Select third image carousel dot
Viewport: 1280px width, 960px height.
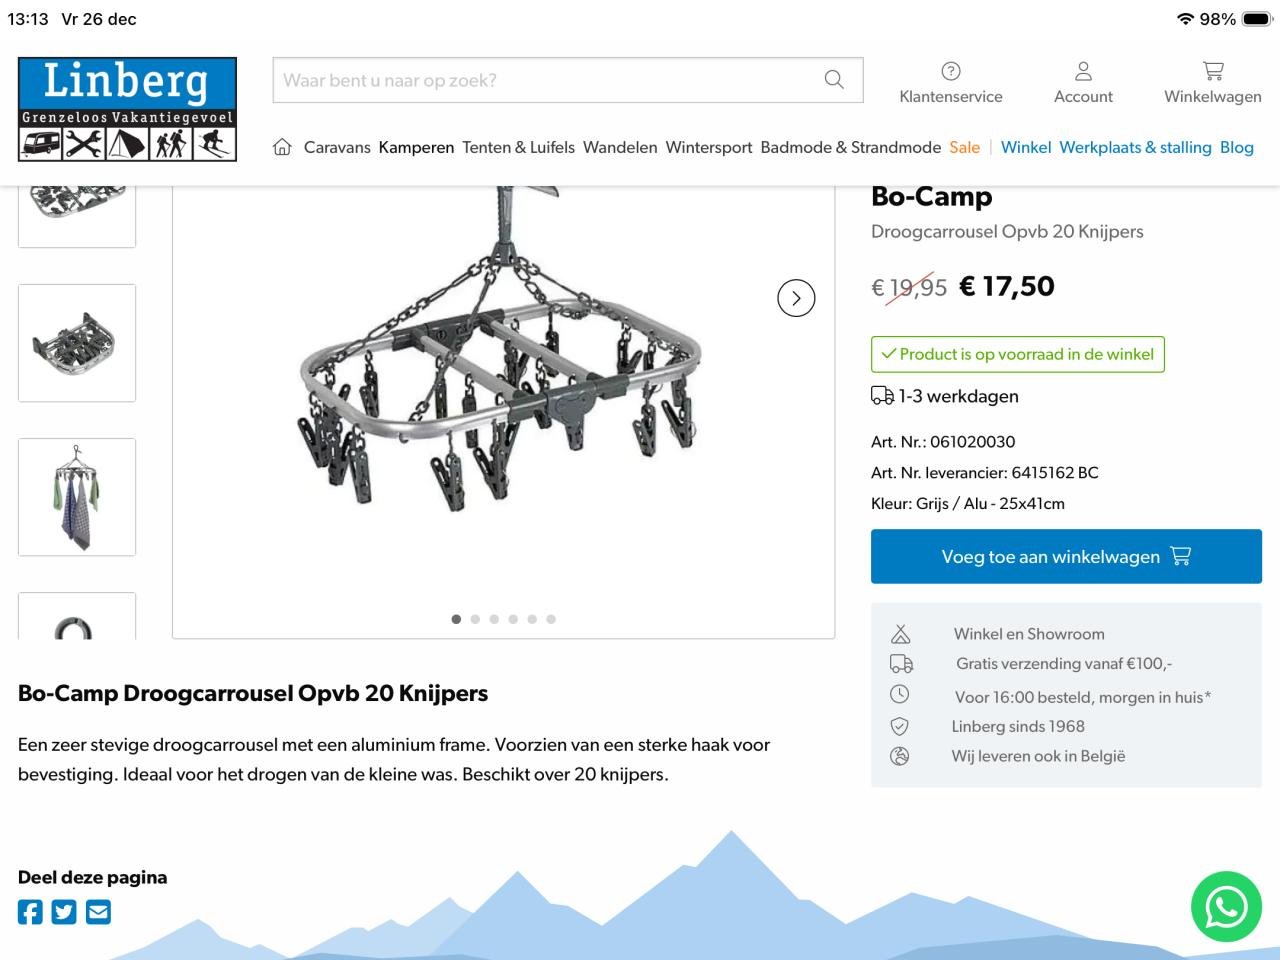494,619
